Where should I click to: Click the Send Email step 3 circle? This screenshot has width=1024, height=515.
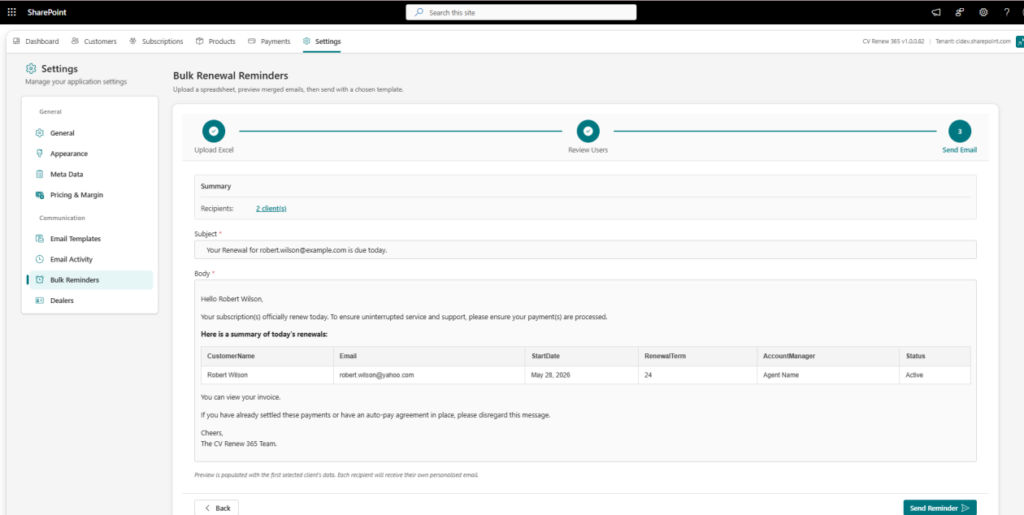tap(959, 131)
